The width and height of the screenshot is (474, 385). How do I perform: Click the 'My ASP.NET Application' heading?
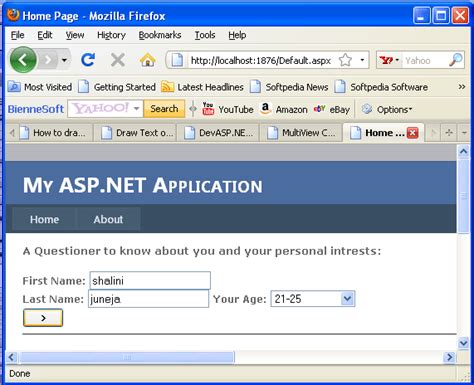(x=143, y=185)
